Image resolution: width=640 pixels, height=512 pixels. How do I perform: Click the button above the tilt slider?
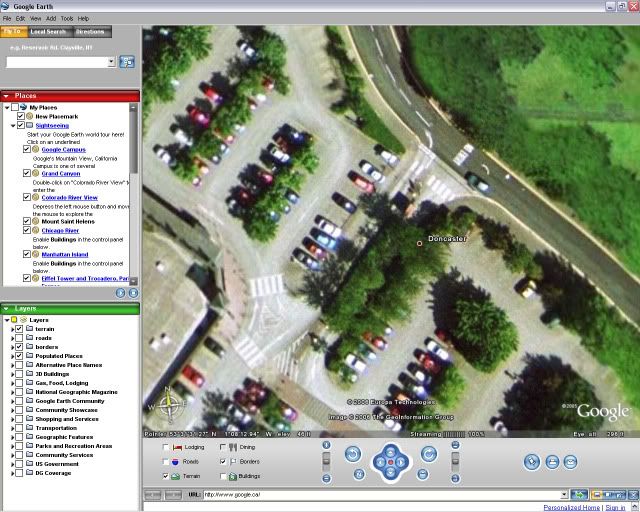456,445
